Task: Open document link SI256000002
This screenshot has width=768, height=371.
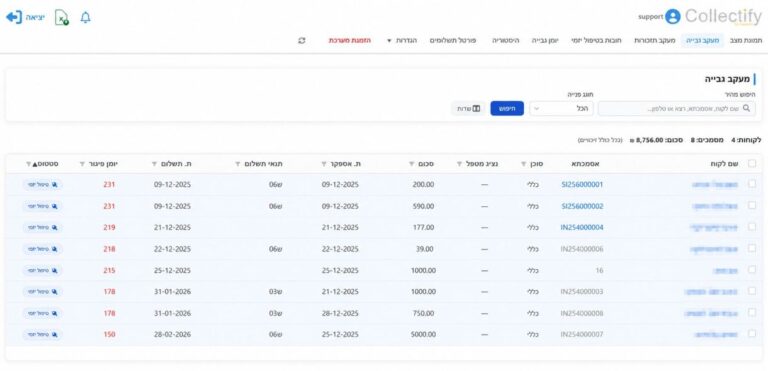Action: click(x=582, y=206)
